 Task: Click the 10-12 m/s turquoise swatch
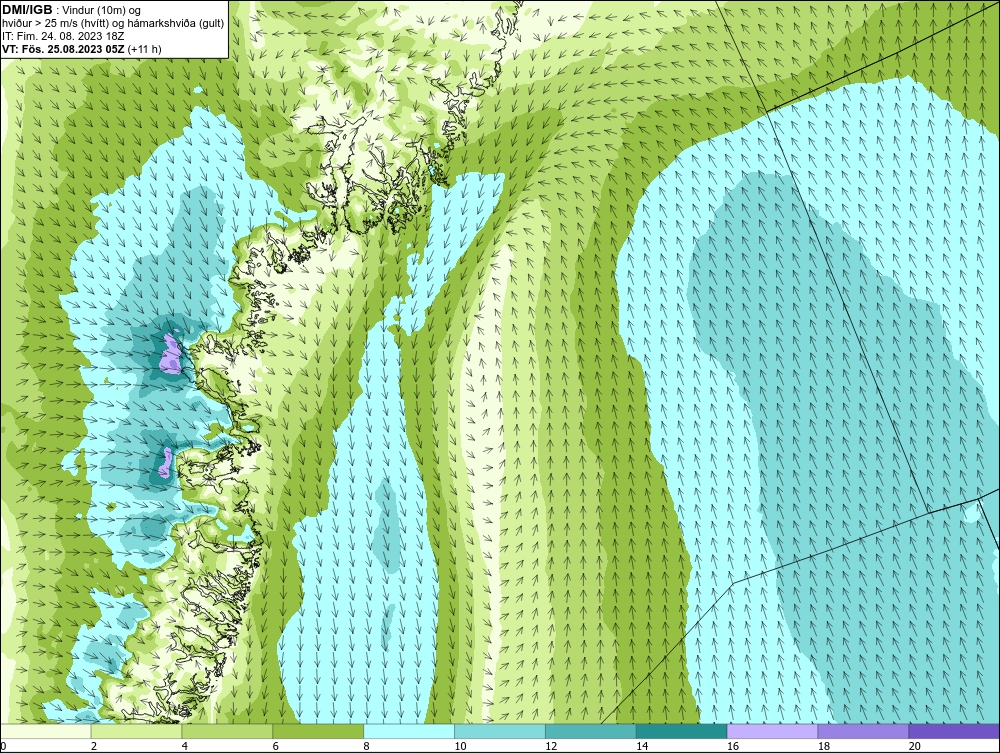[500, 731]
